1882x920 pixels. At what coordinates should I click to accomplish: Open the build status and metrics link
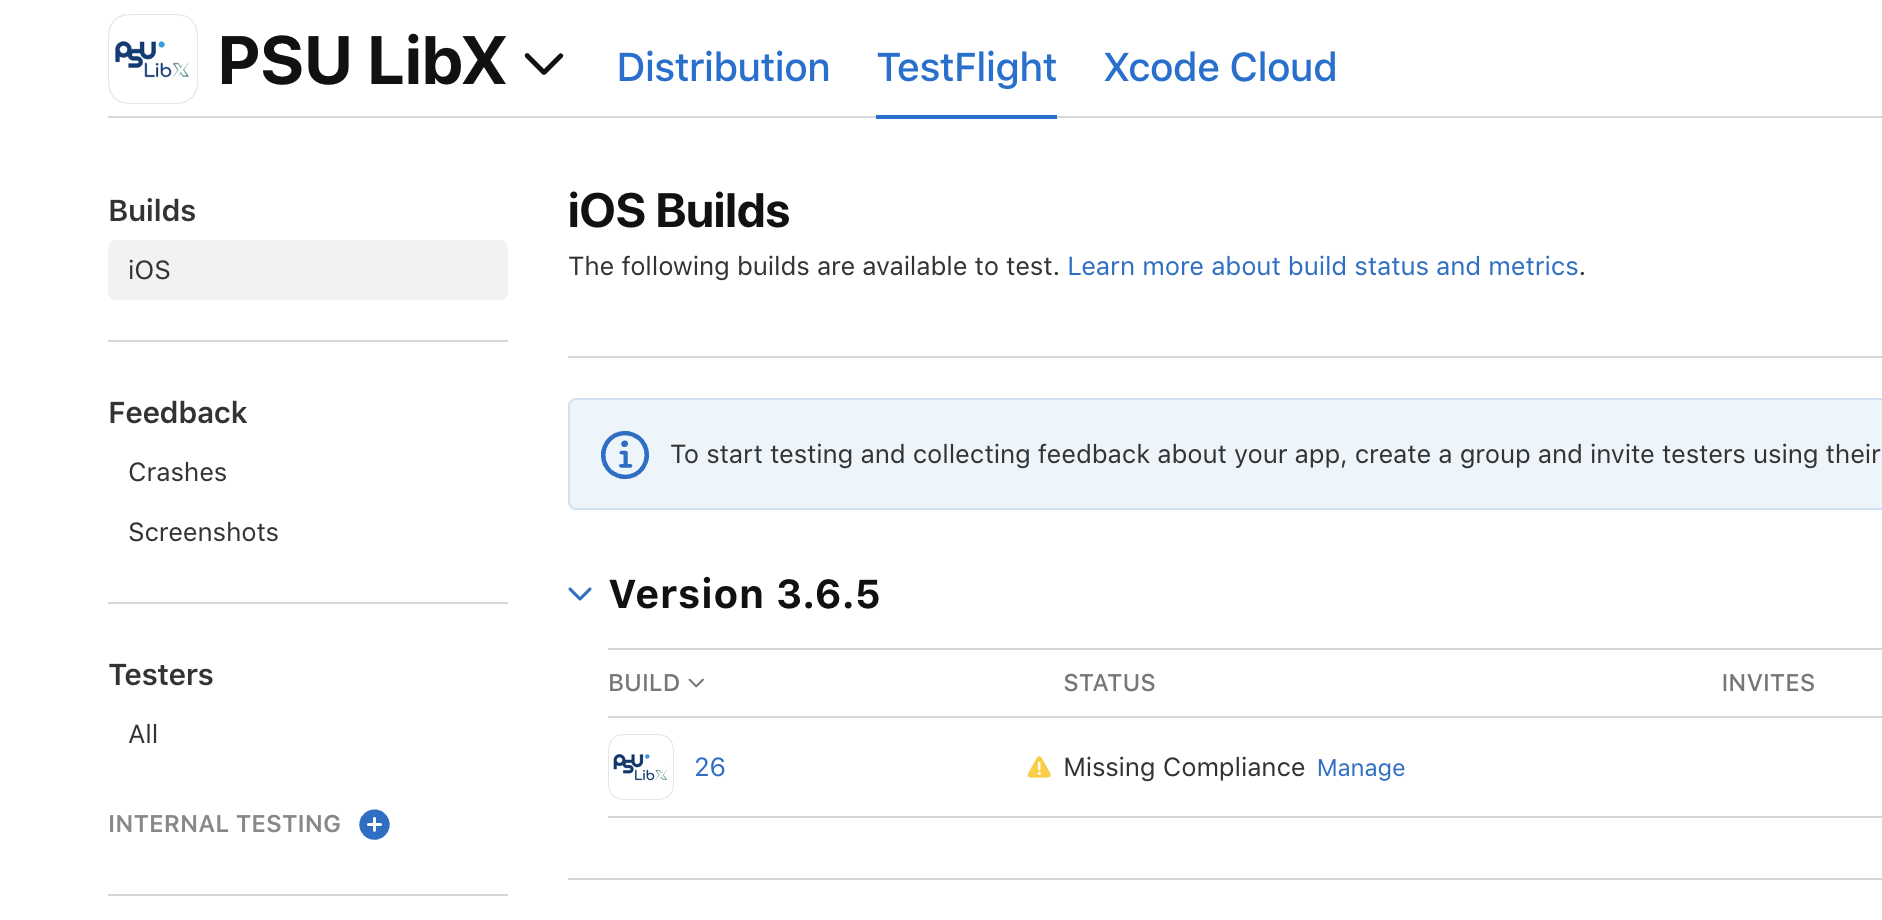pos(1324,265)
